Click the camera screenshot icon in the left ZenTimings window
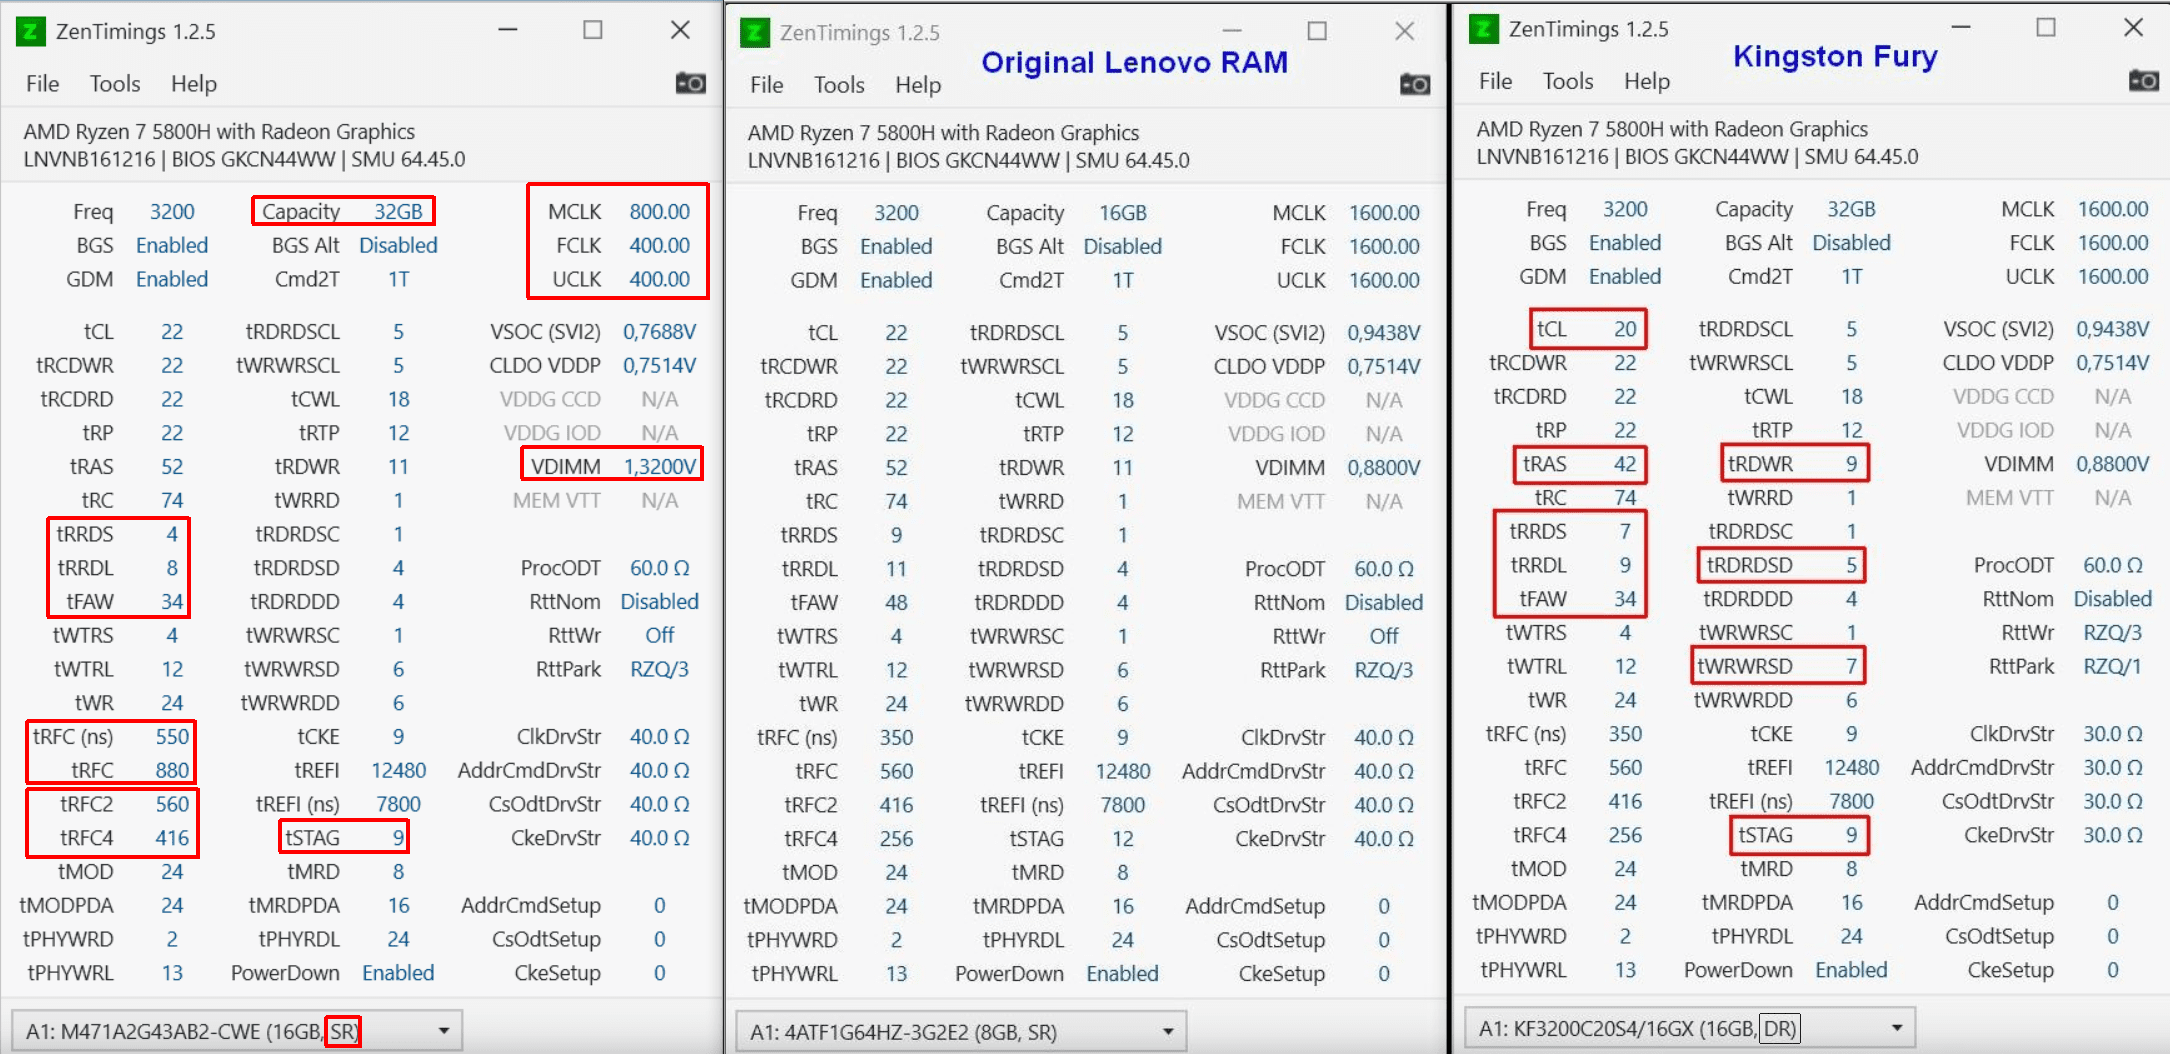 [691, 83]
